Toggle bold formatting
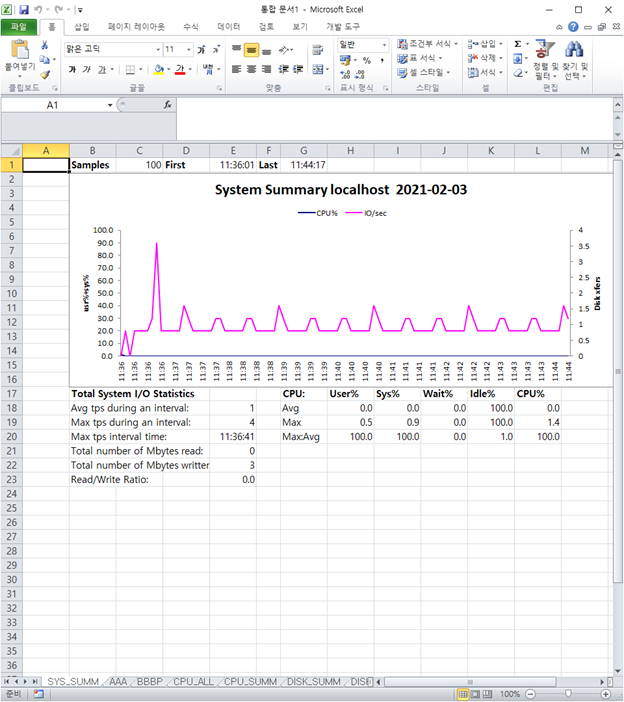 (72, 69)
